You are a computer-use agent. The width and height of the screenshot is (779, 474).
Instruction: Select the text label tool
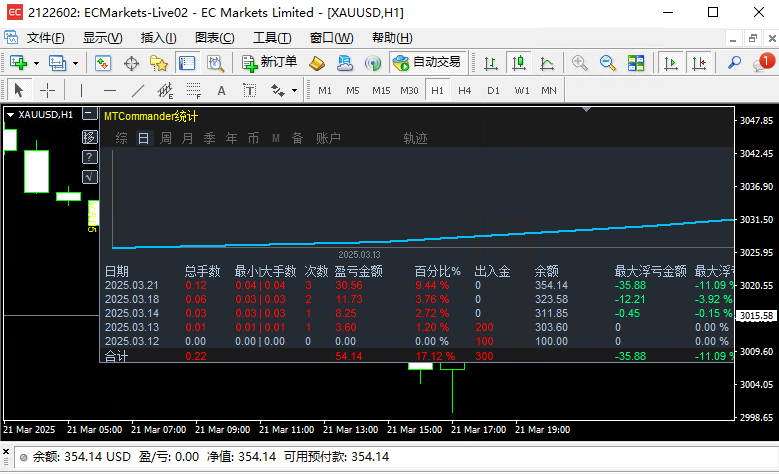pos(249,90)
